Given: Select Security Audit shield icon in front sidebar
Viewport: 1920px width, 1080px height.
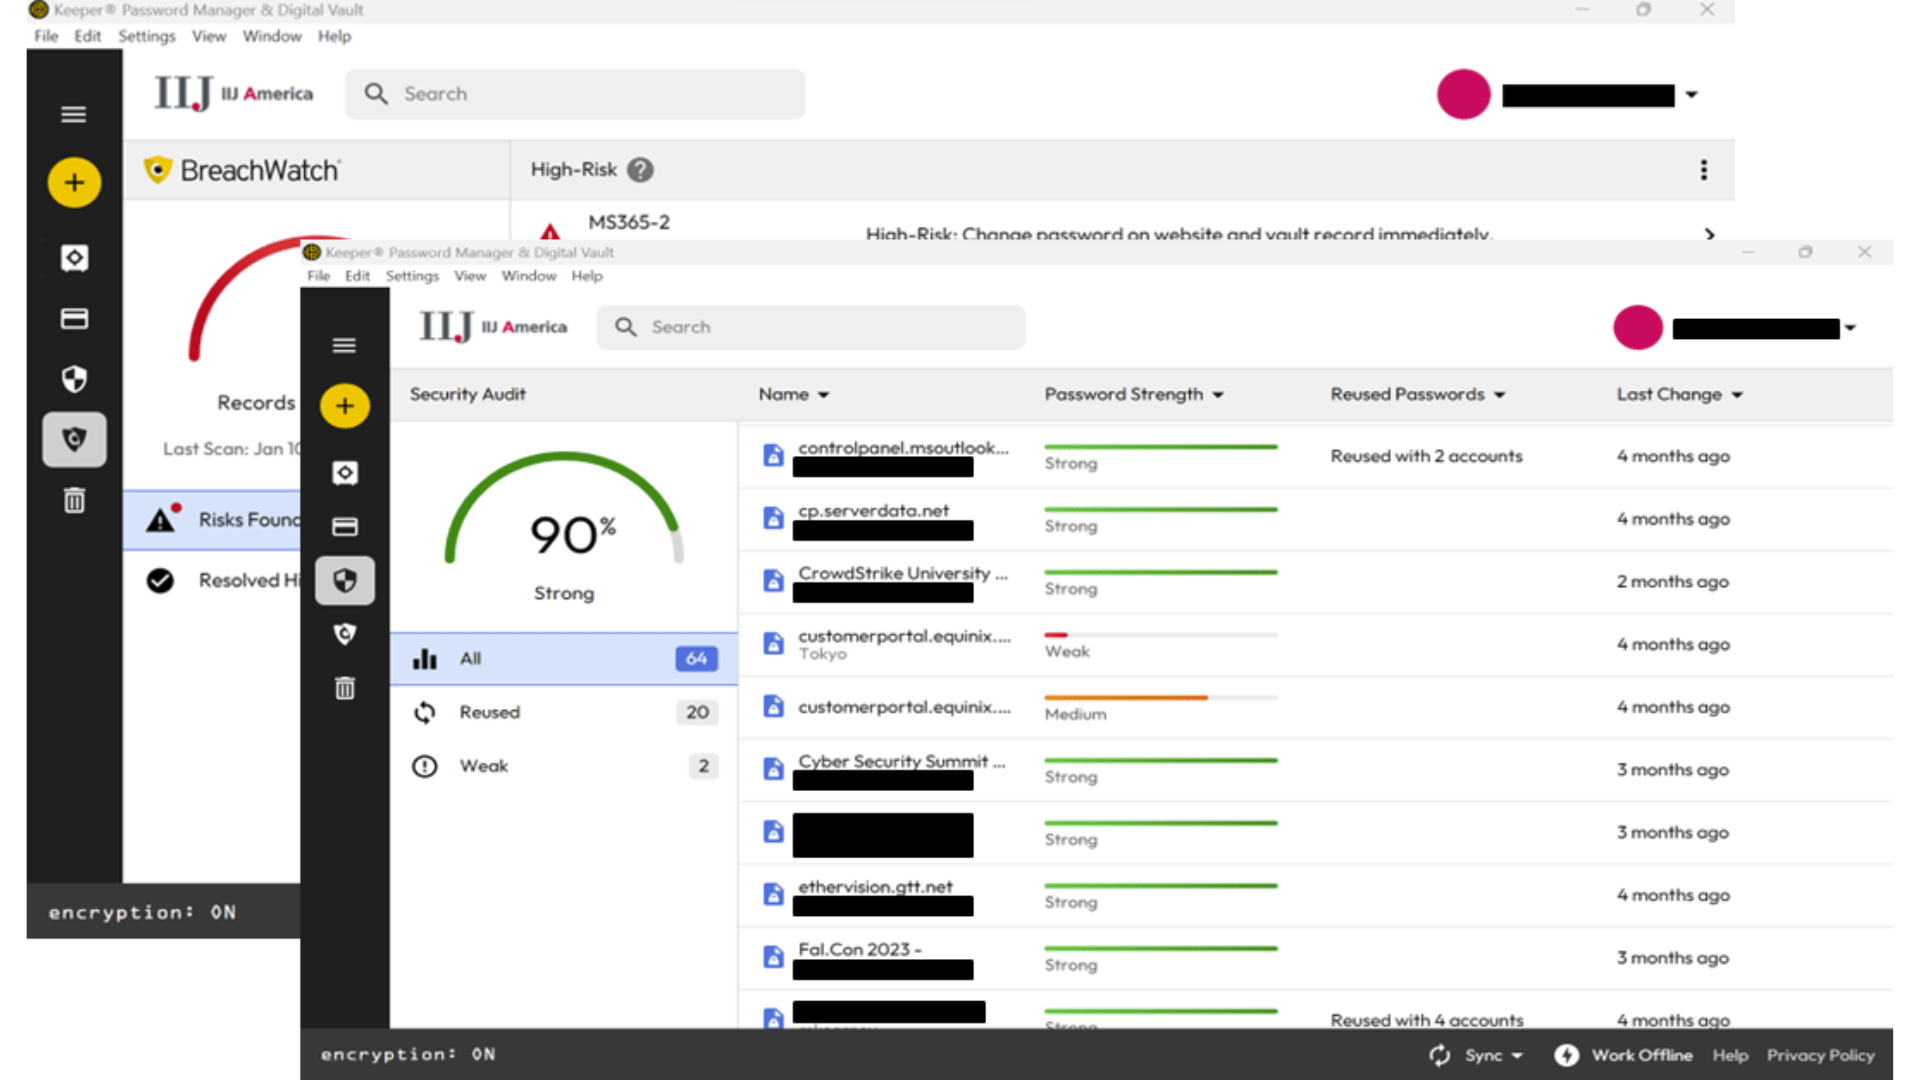Looking at the screenshot, I should pyautogui.click(x=345, y=581).
